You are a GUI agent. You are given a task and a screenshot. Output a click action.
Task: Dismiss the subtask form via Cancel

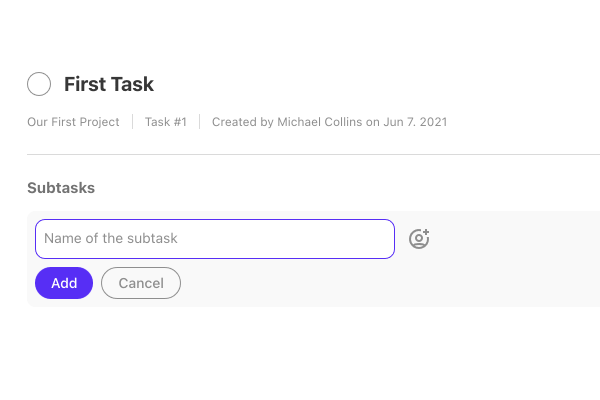coord(141,283)
